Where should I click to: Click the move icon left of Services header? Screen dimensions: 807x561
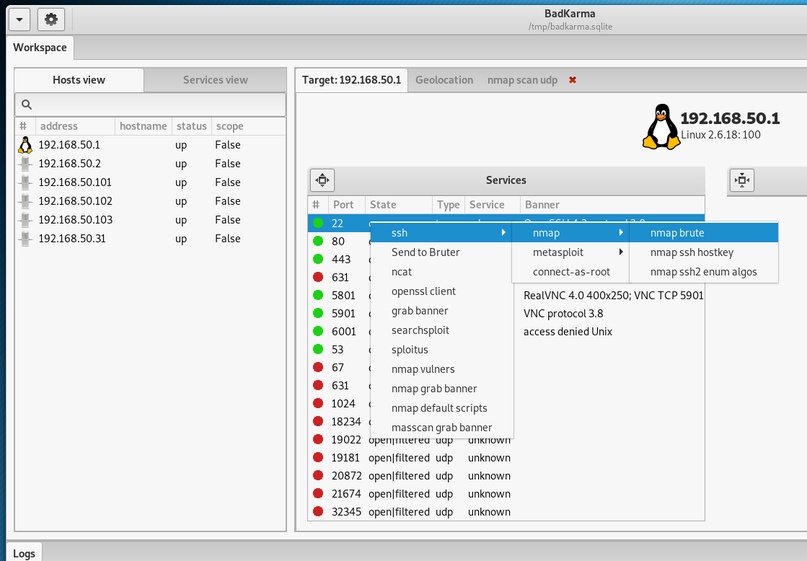pos(322,180)
